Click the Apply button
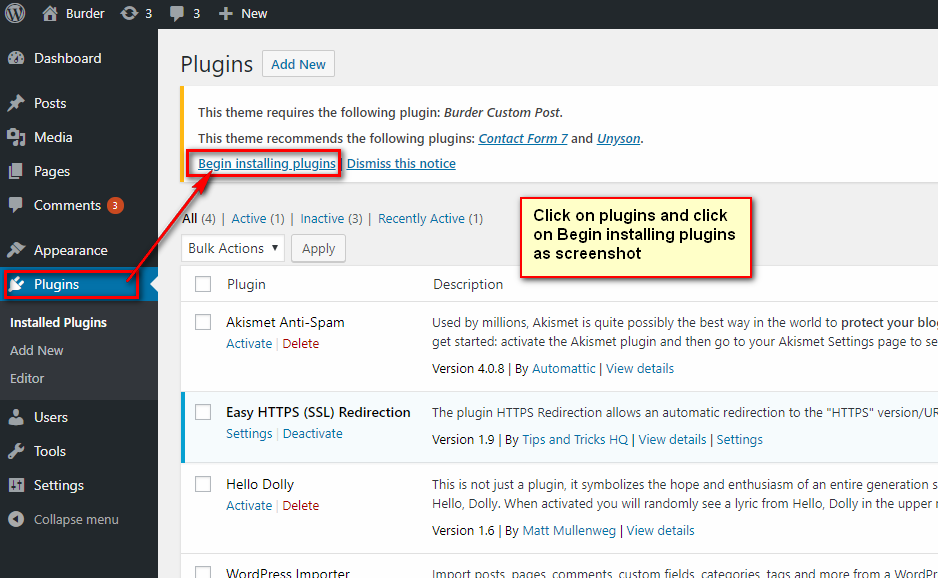 pyautogui.click(x=318, y=248)
